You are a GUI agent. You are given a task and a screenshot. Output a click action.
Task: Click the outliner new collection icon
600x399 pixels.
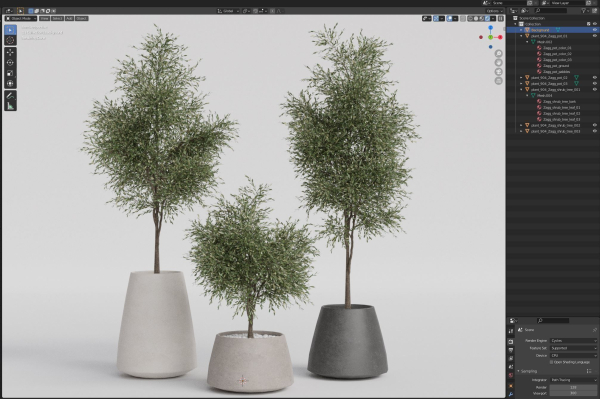(x=595, y=11)
